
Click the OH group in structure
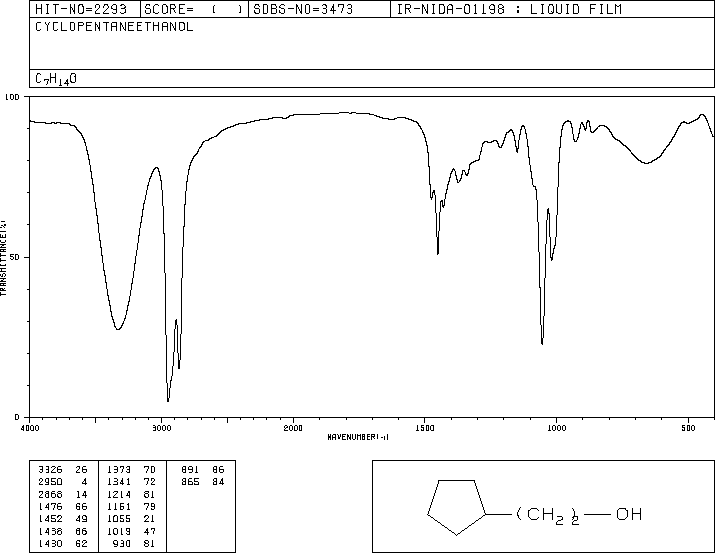tap(629, 514)
